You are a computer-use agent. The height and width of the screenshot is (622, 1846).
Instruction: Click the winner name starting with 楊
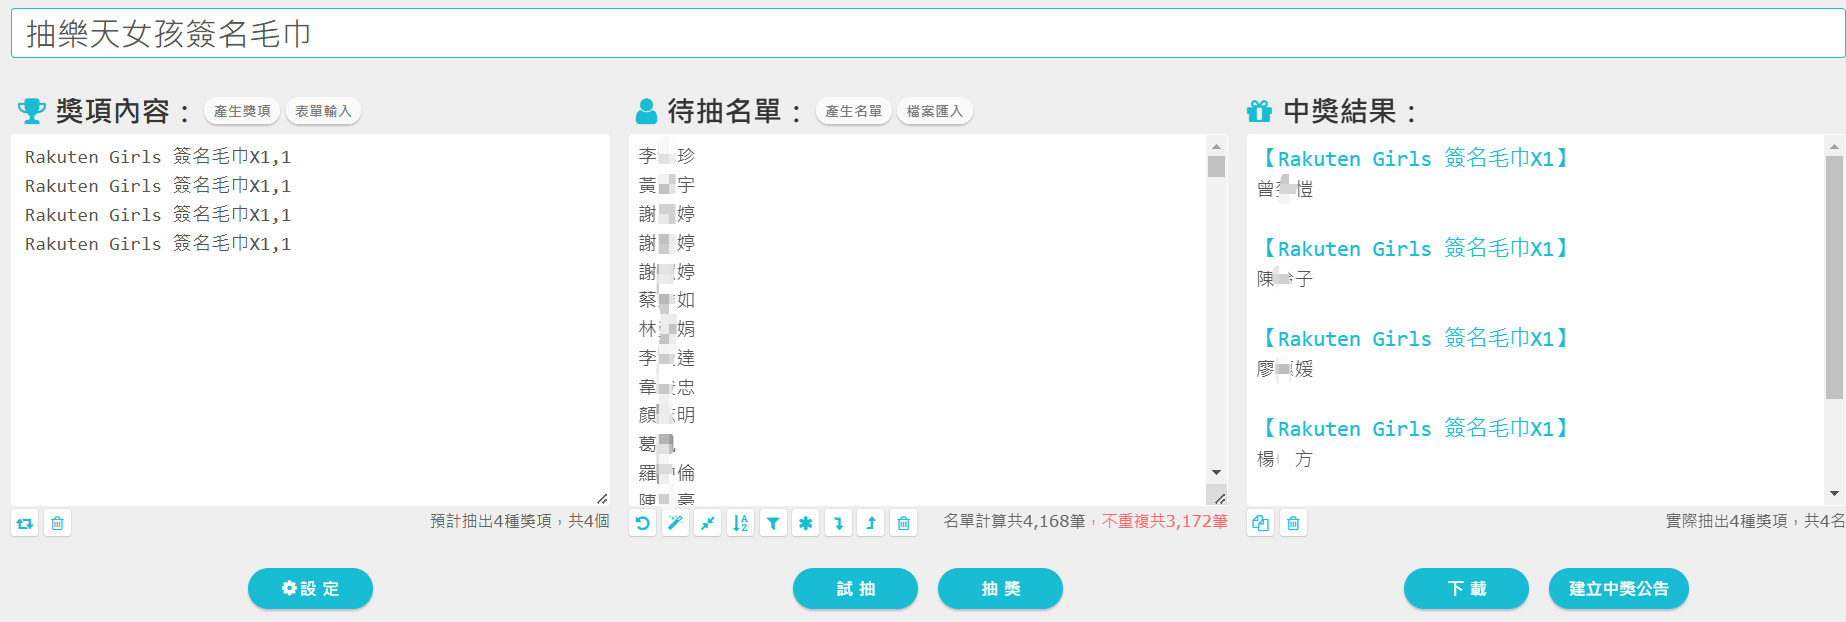coord(1285,459)
